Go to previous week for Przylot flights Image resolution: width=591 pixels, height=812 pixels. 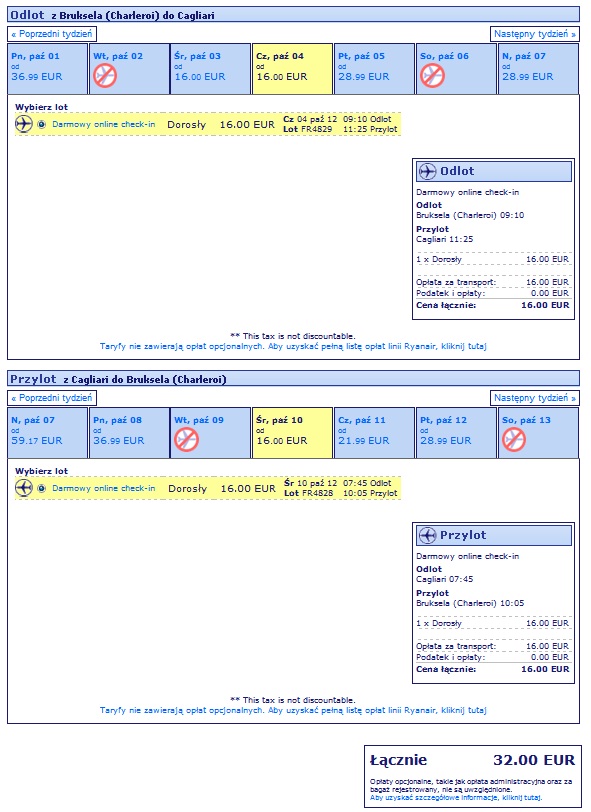click(x=52, y=398)
